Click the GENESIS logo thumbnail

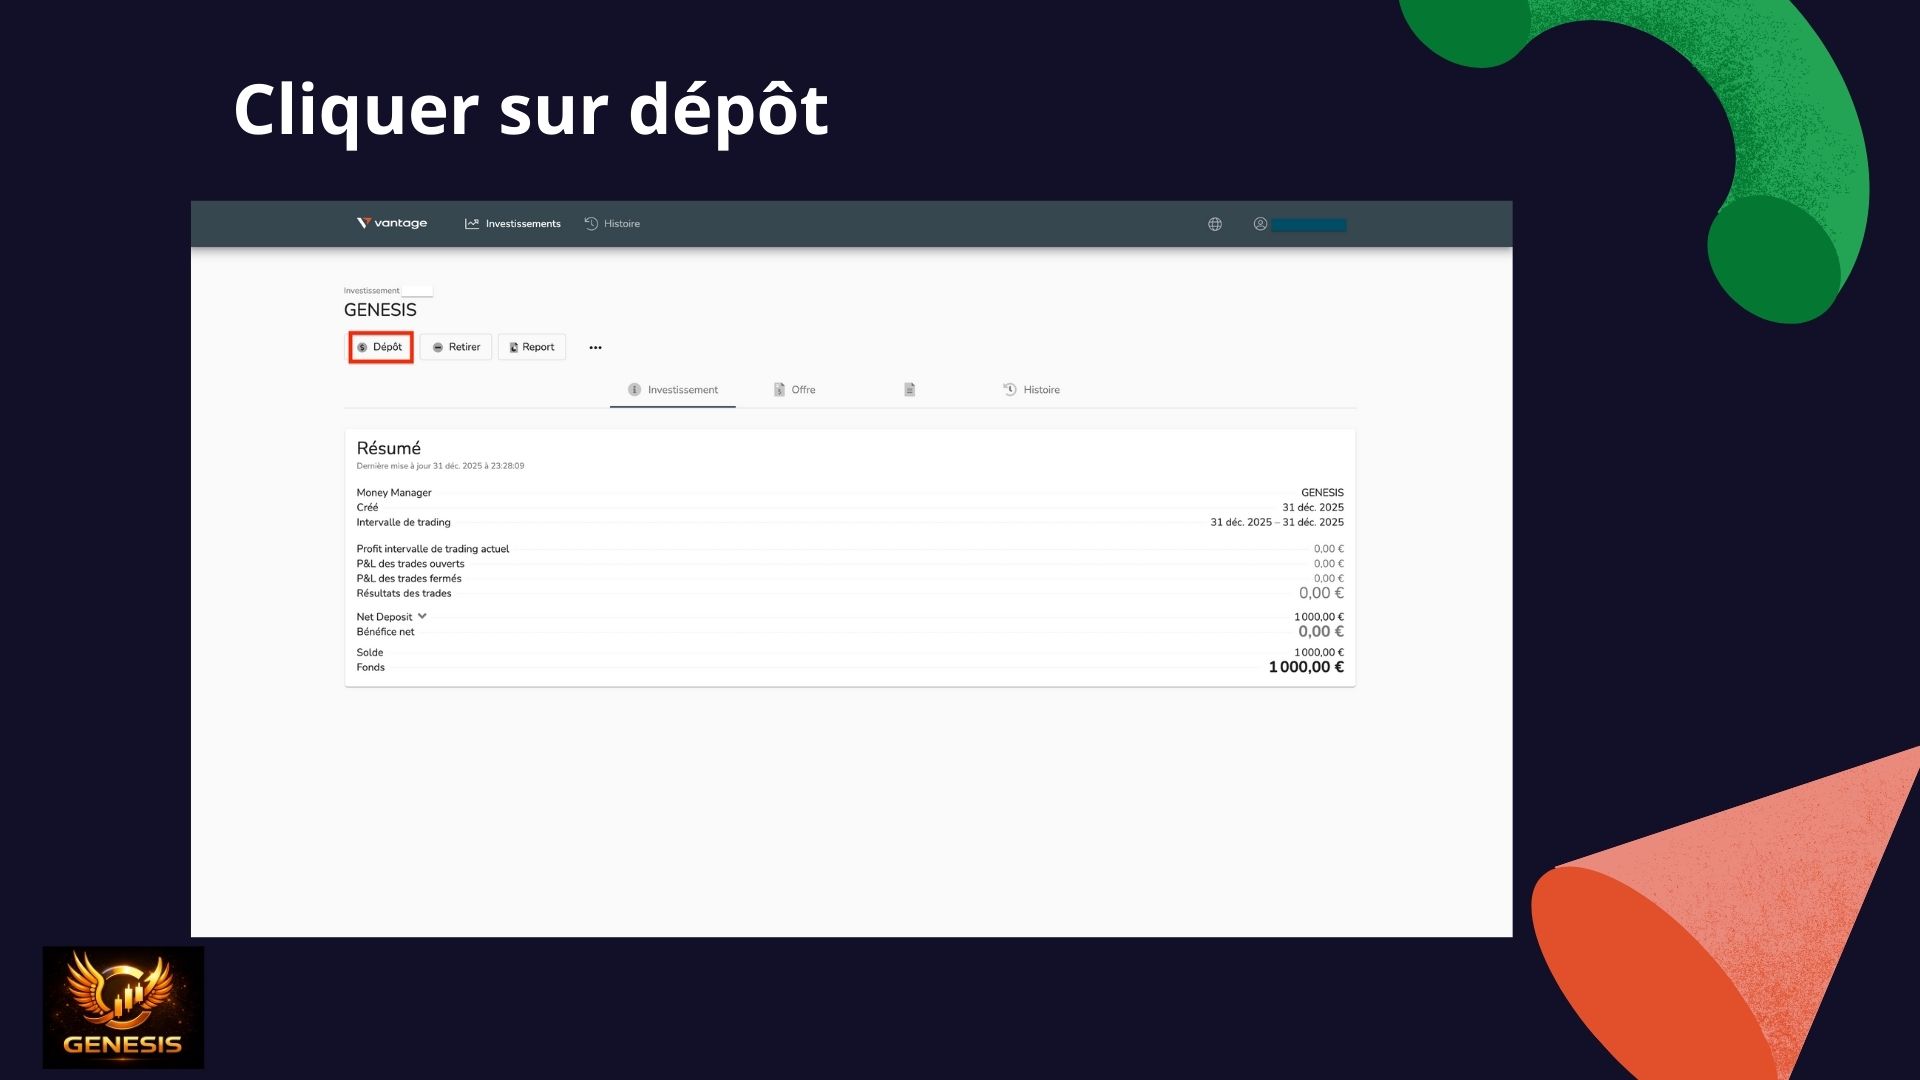[123, 1007]
